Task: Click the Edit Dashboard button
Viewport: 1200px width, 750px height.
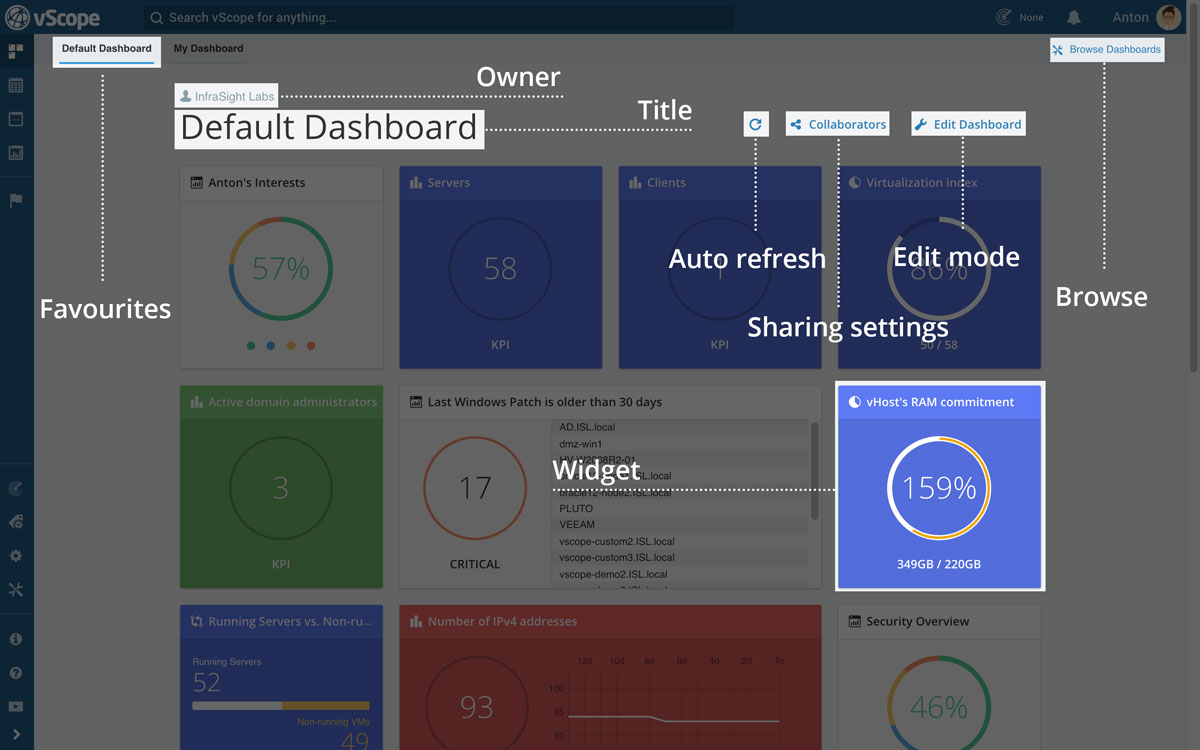Action: 968,124
